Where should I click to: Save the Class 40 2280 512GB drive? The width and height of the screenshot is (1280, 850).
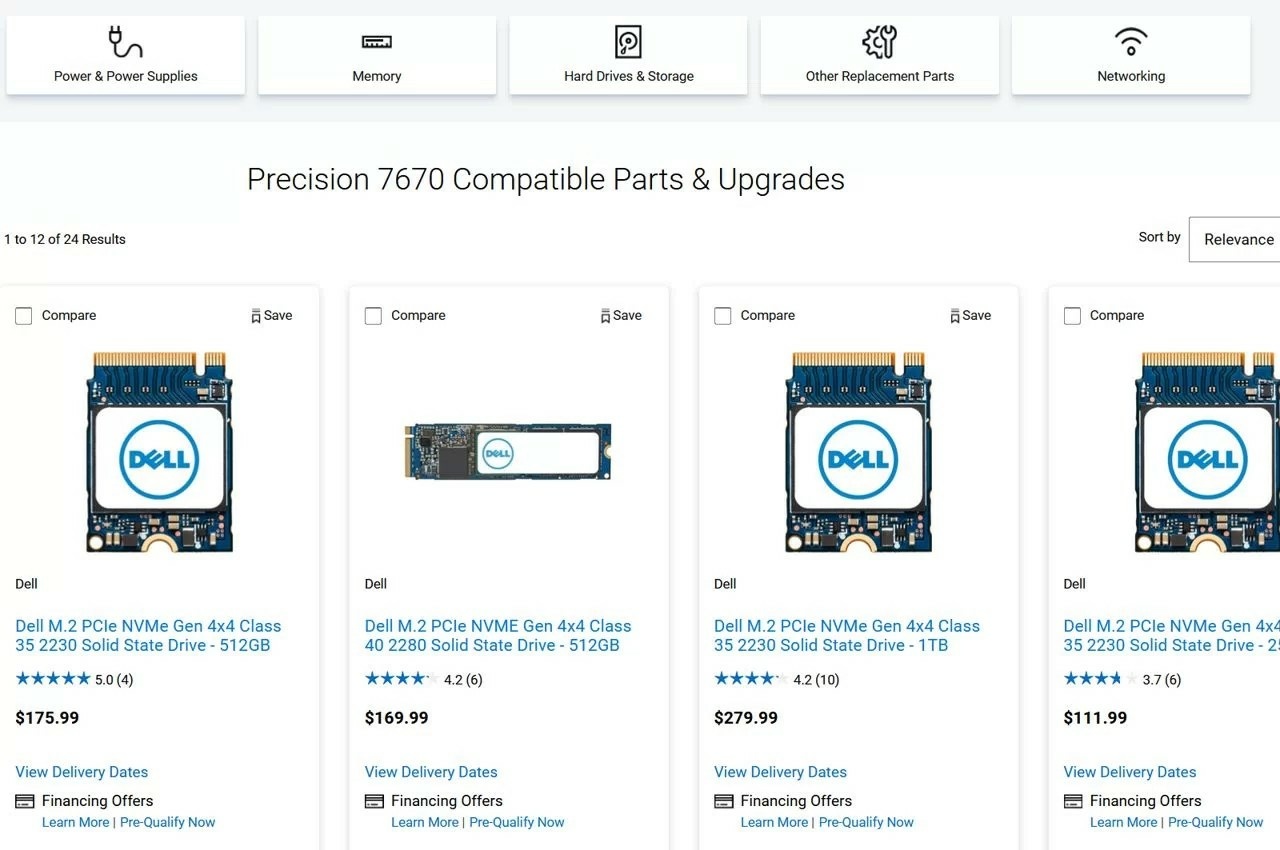(x=621, y=316)
